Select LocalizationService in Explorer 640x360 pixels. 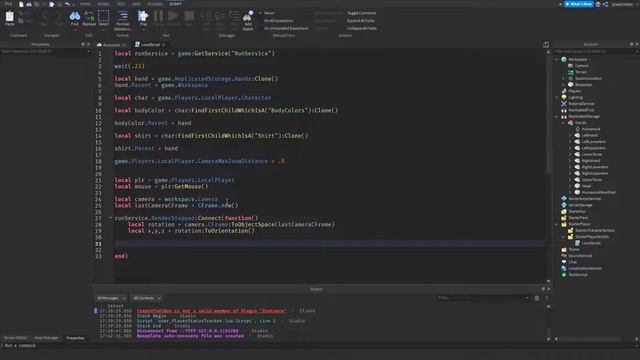pyautogui.click(x=581, y=268)
